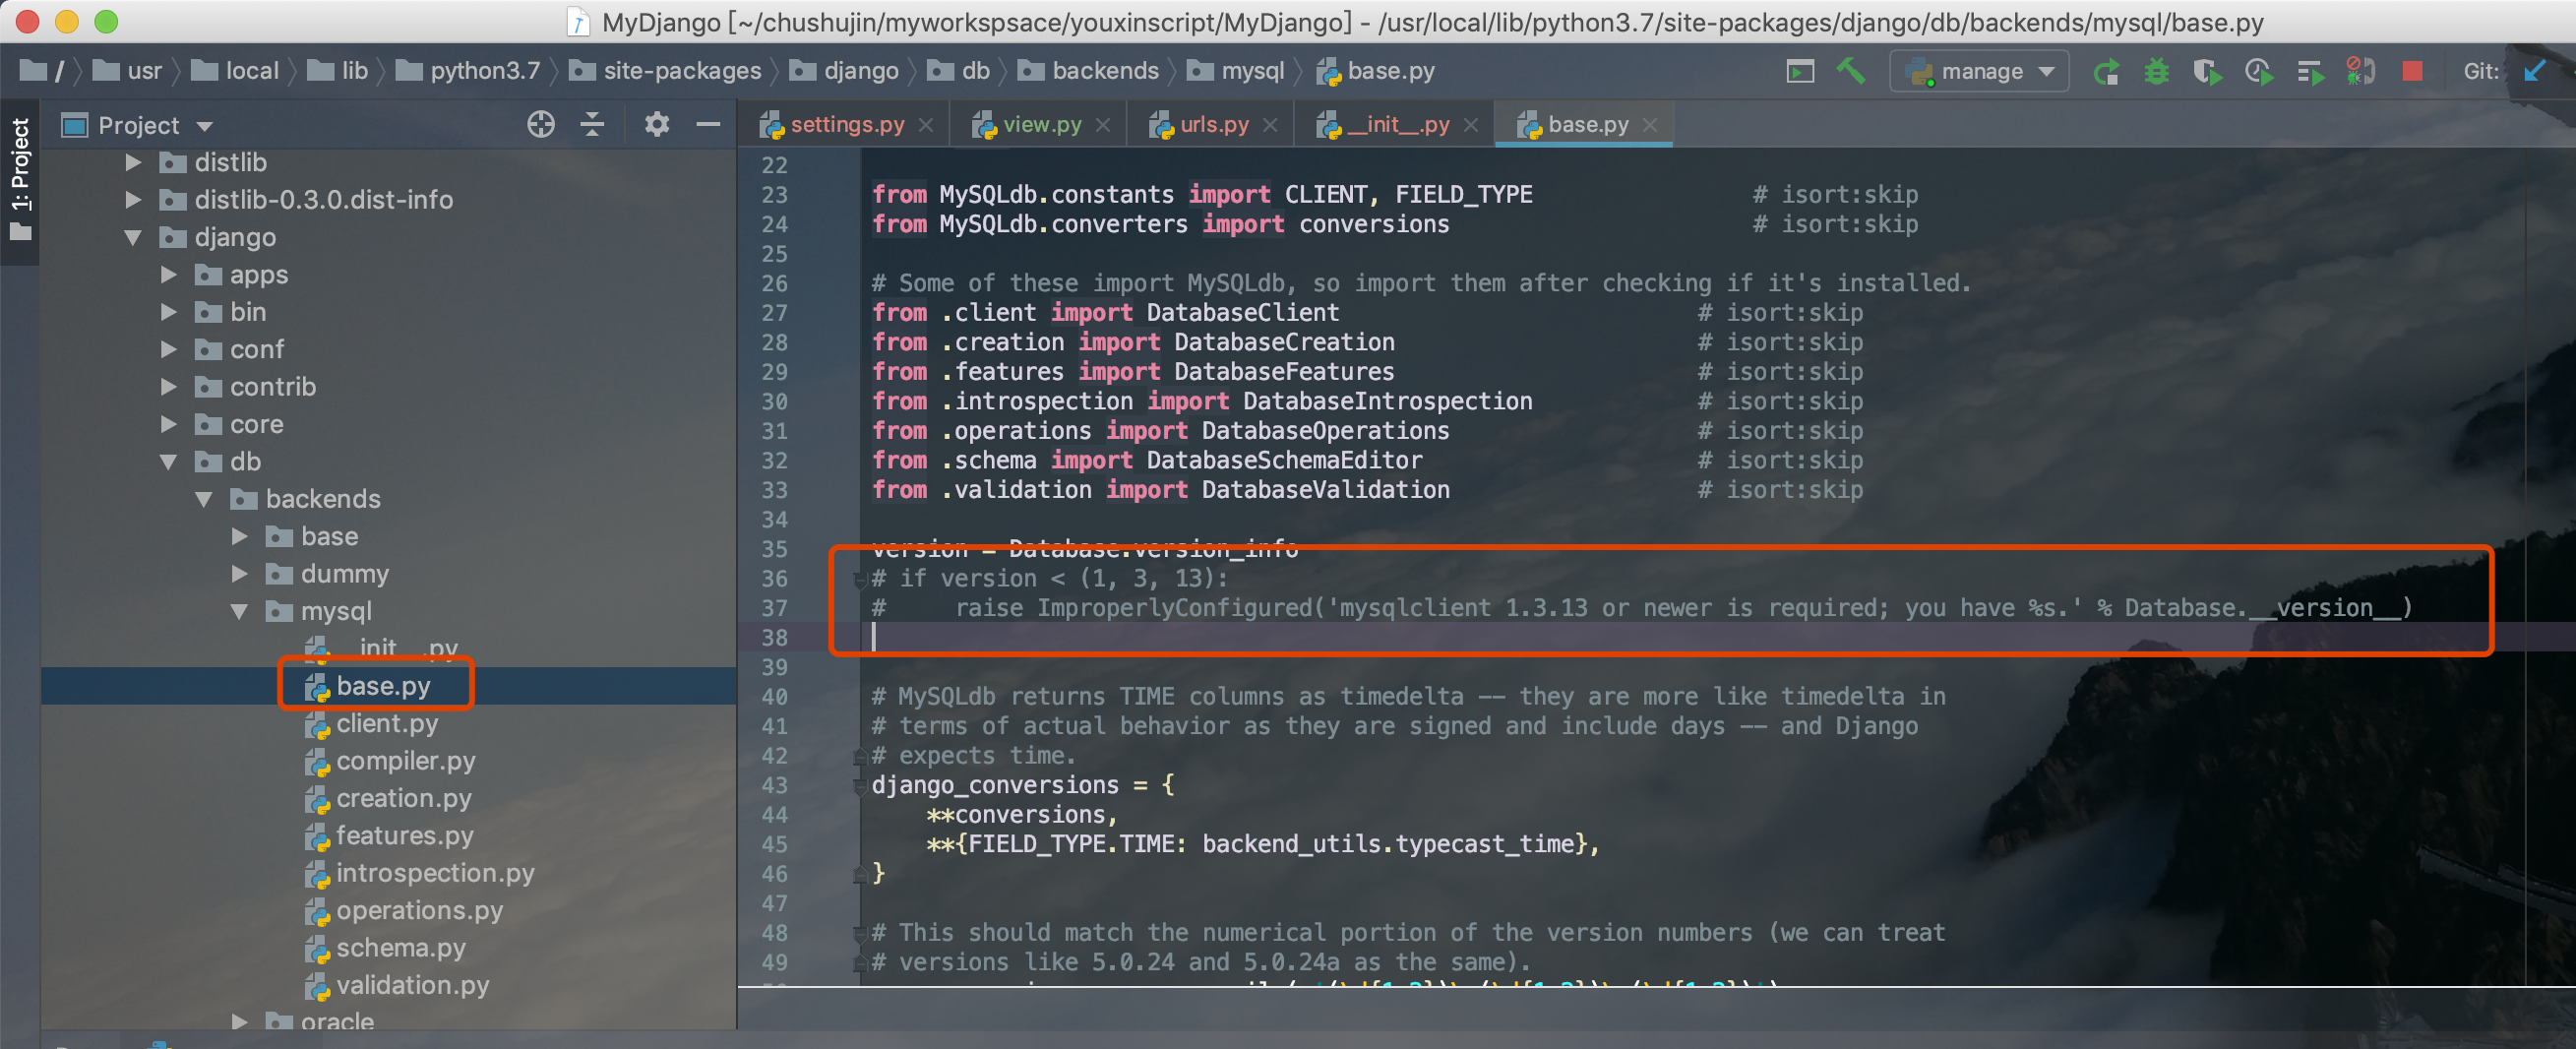Click the usr breadcrumb in navigation bar

(127, 71)
